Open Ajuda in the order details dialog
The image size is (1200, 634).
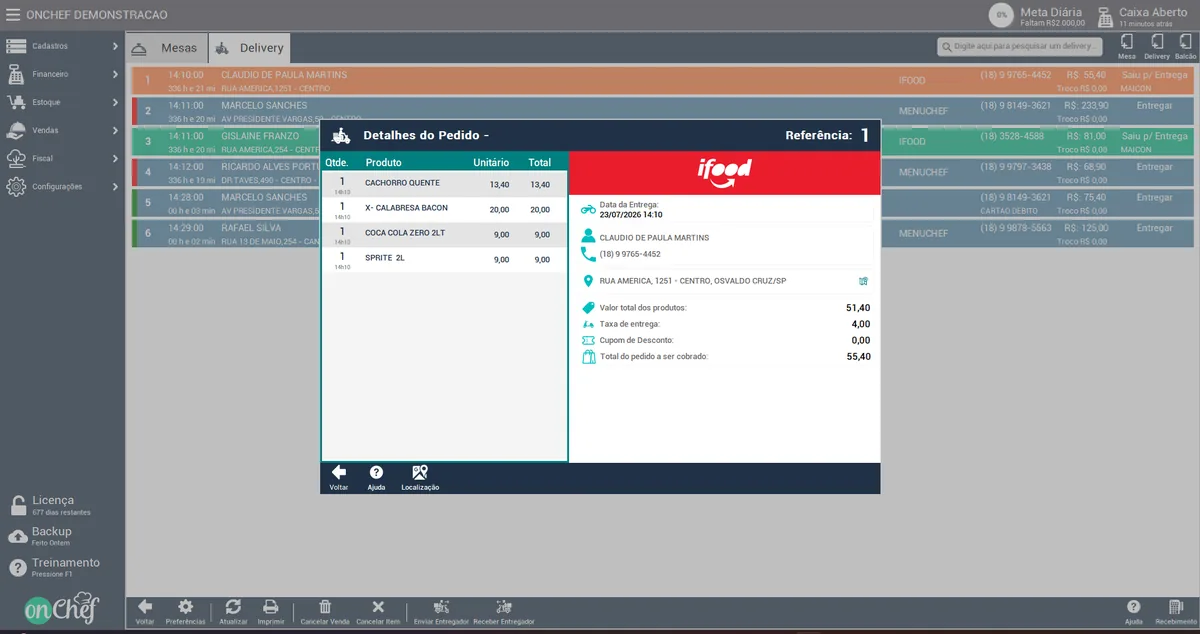pyautogui.click(x=376, y=477)
